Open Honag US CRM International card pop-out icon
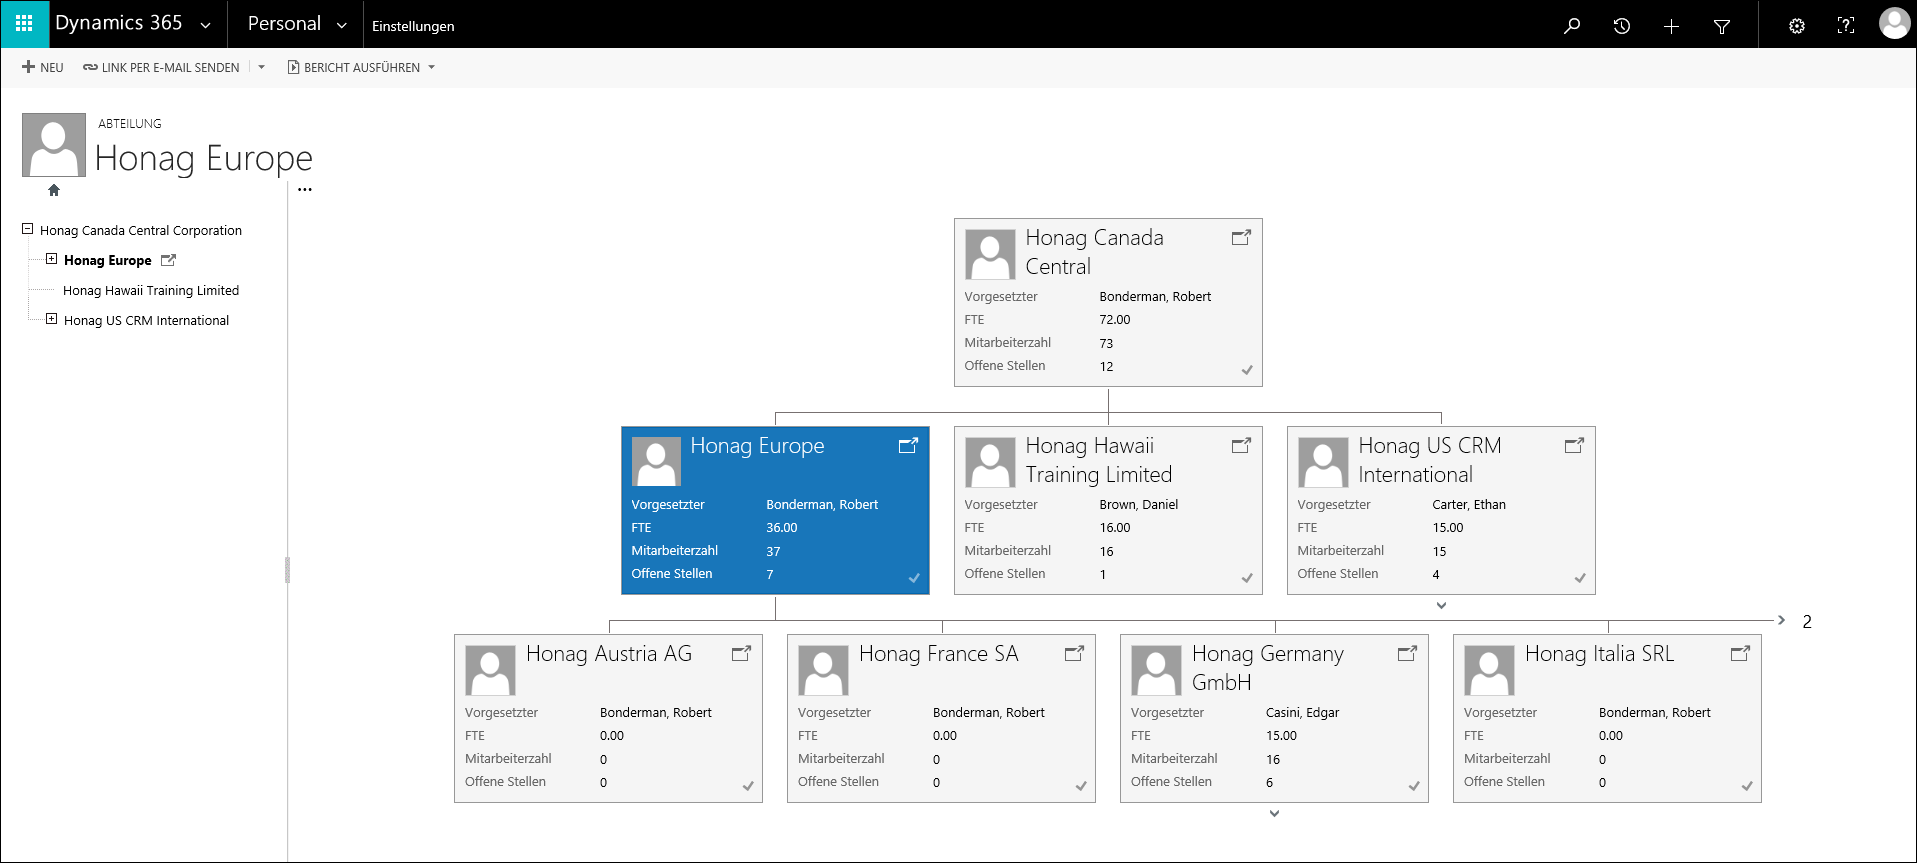 click(x=1574, y=446)
